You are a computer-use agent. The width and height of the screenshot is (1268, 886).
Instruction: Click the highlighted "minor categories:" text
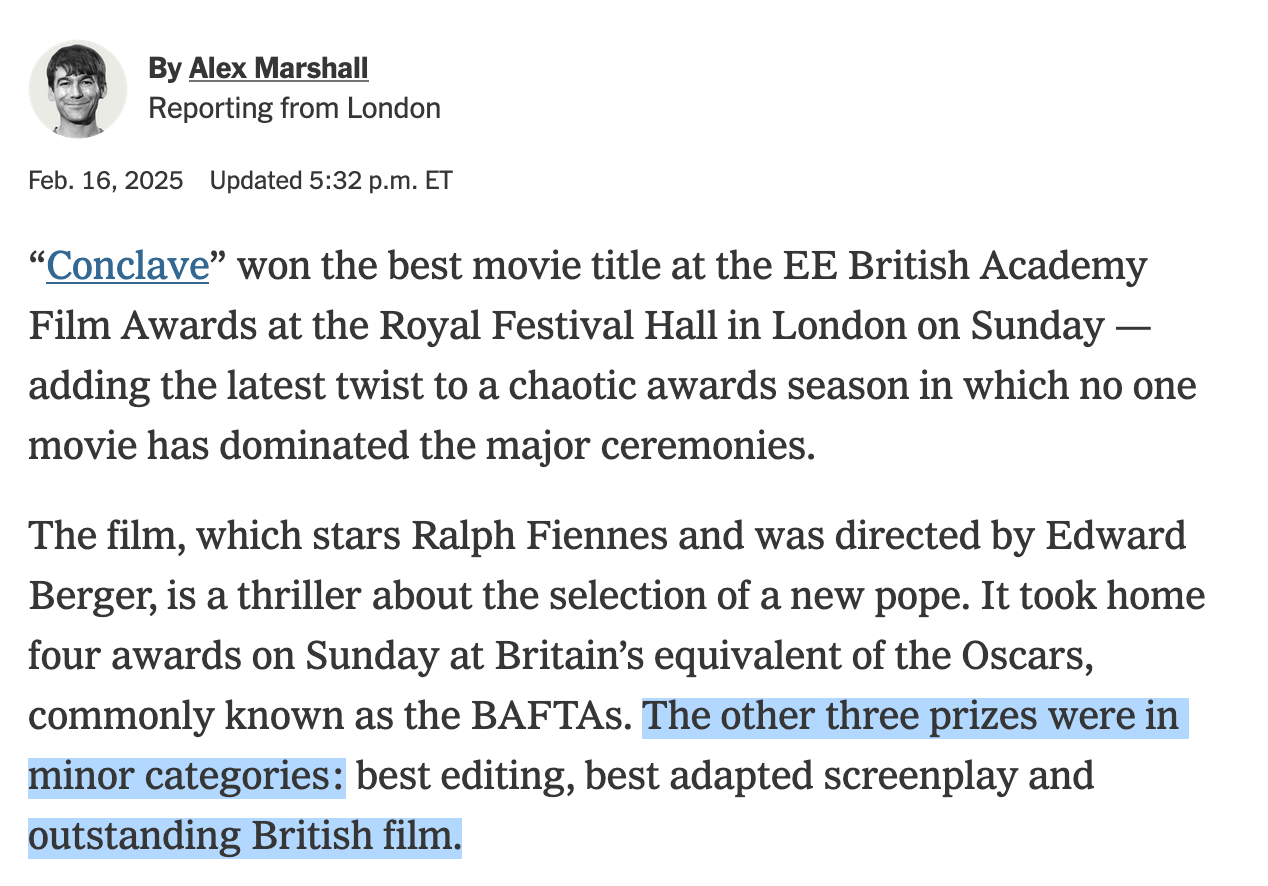[186, 776]
